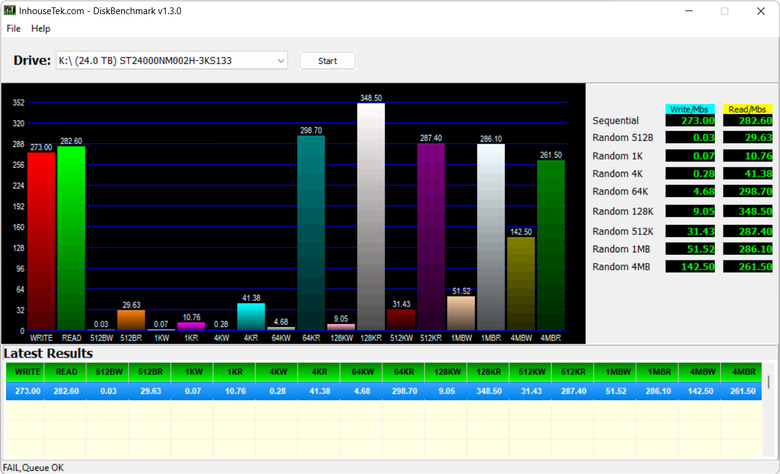The height and width of the screenshot is (474, 780).
Task: Select Random 512K write value 31.43
Action: [x=690, y=231]
